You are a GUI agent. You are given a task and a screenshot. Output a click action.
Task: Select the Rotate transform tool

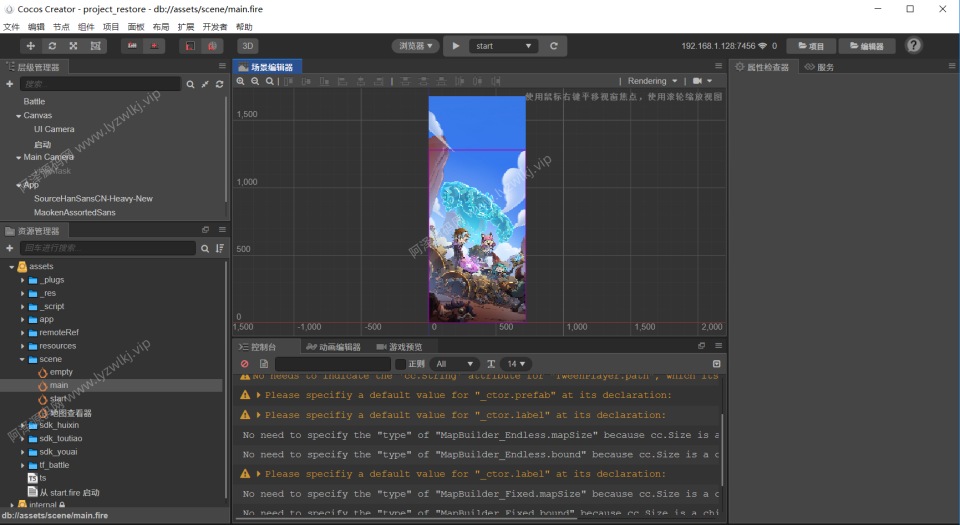(x=52, y=46)
